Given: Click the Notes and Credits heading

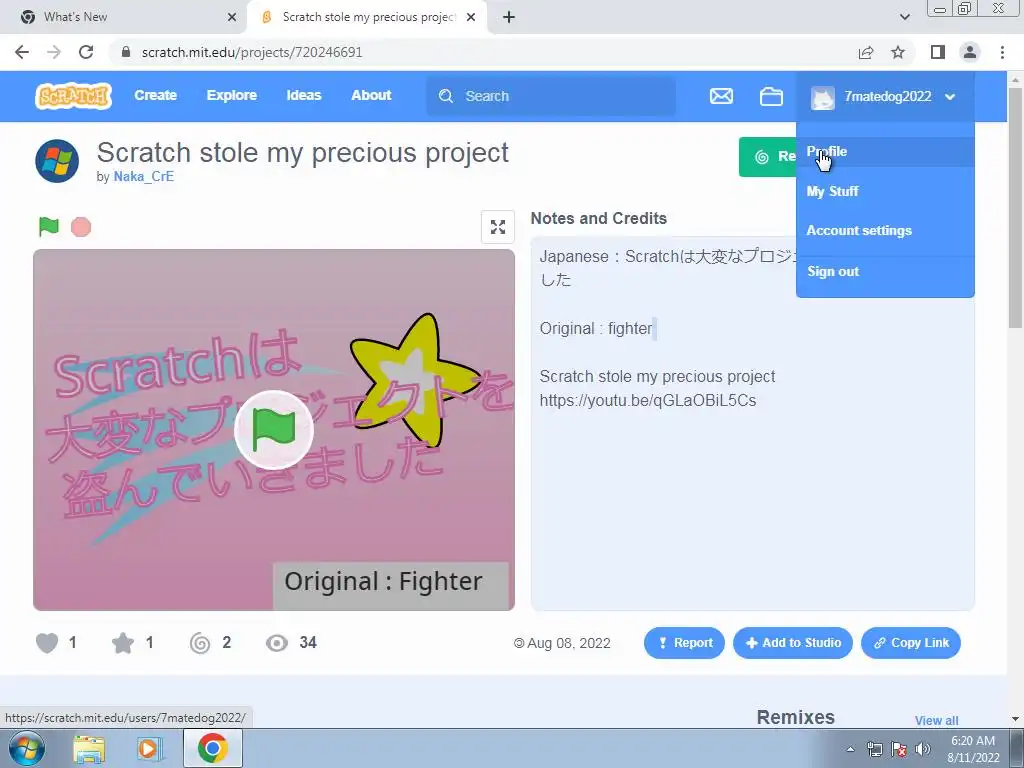Looking at the screenshot, I should (598, 218).
